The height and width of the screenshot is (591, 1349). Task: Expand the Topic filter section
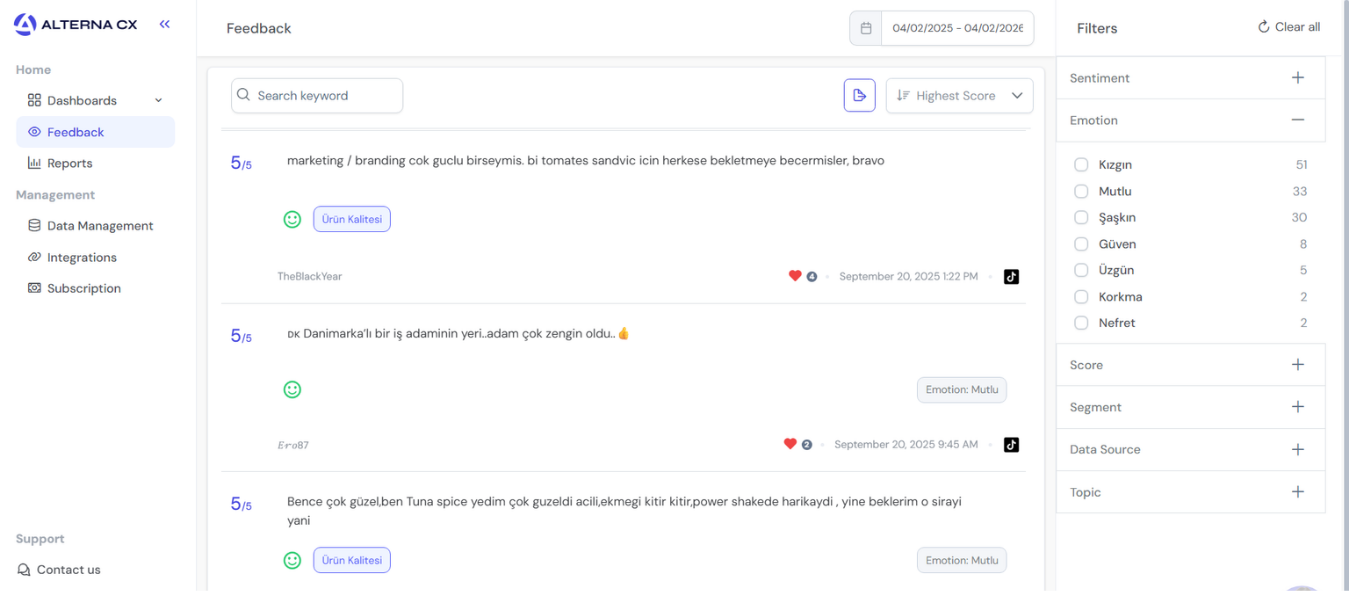[x=1298, y=492]
